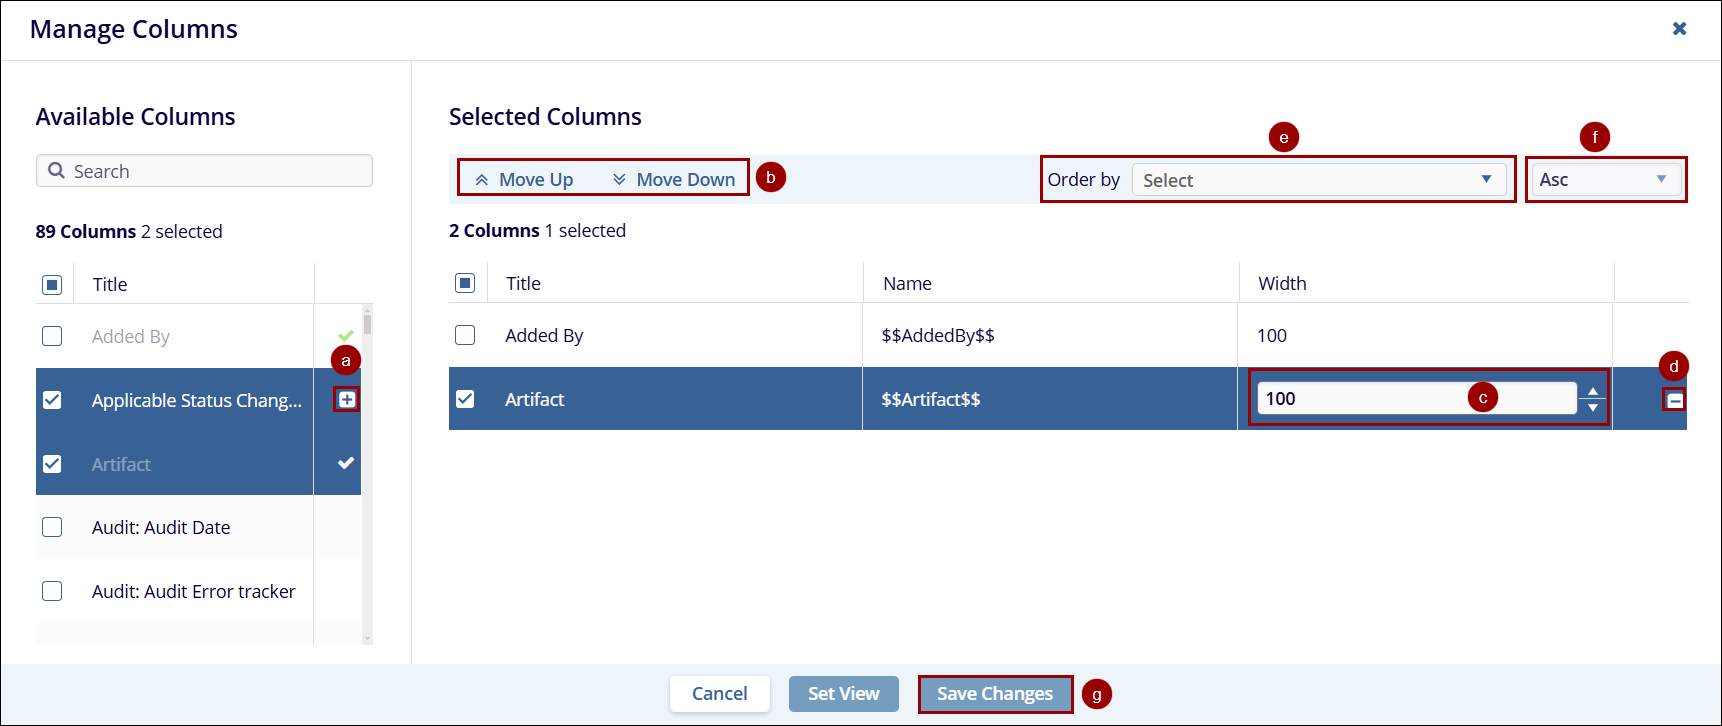Check the Added By row in Selected Columns
This screenshot has width=1722, height=726.
point(465,335)
